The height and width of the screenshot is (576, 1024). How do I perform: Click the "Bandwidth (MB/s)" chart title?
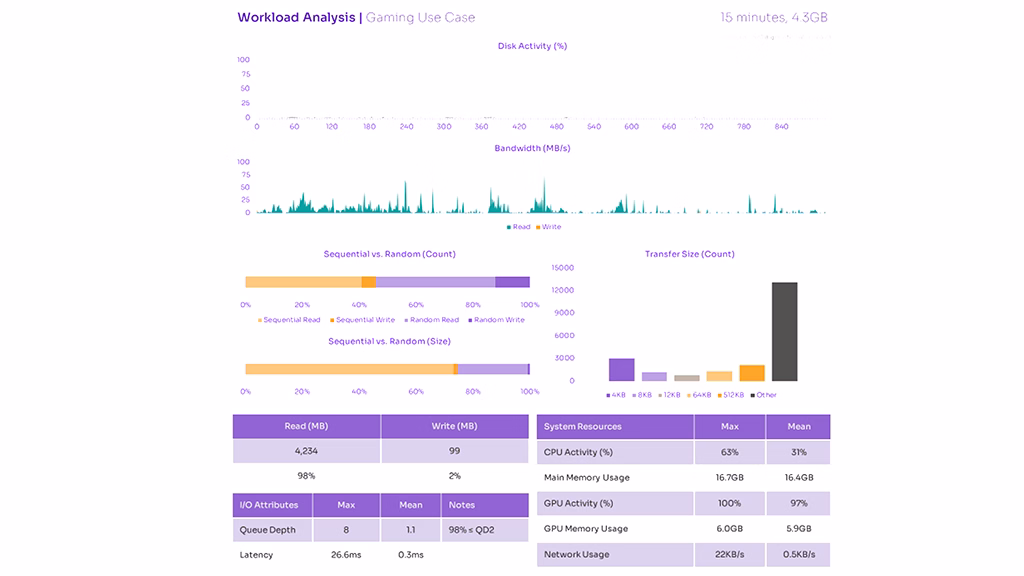[532, 148]
